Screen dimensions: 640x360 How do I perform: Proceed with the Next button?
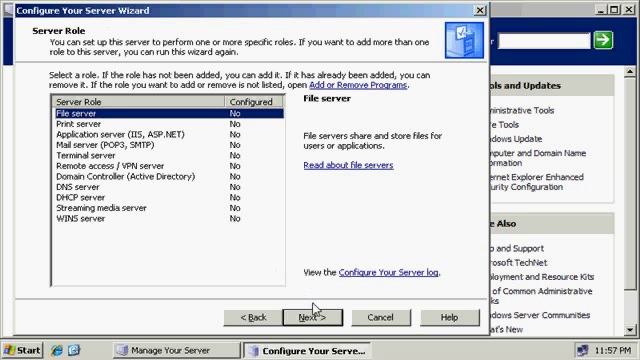[313, 317]
